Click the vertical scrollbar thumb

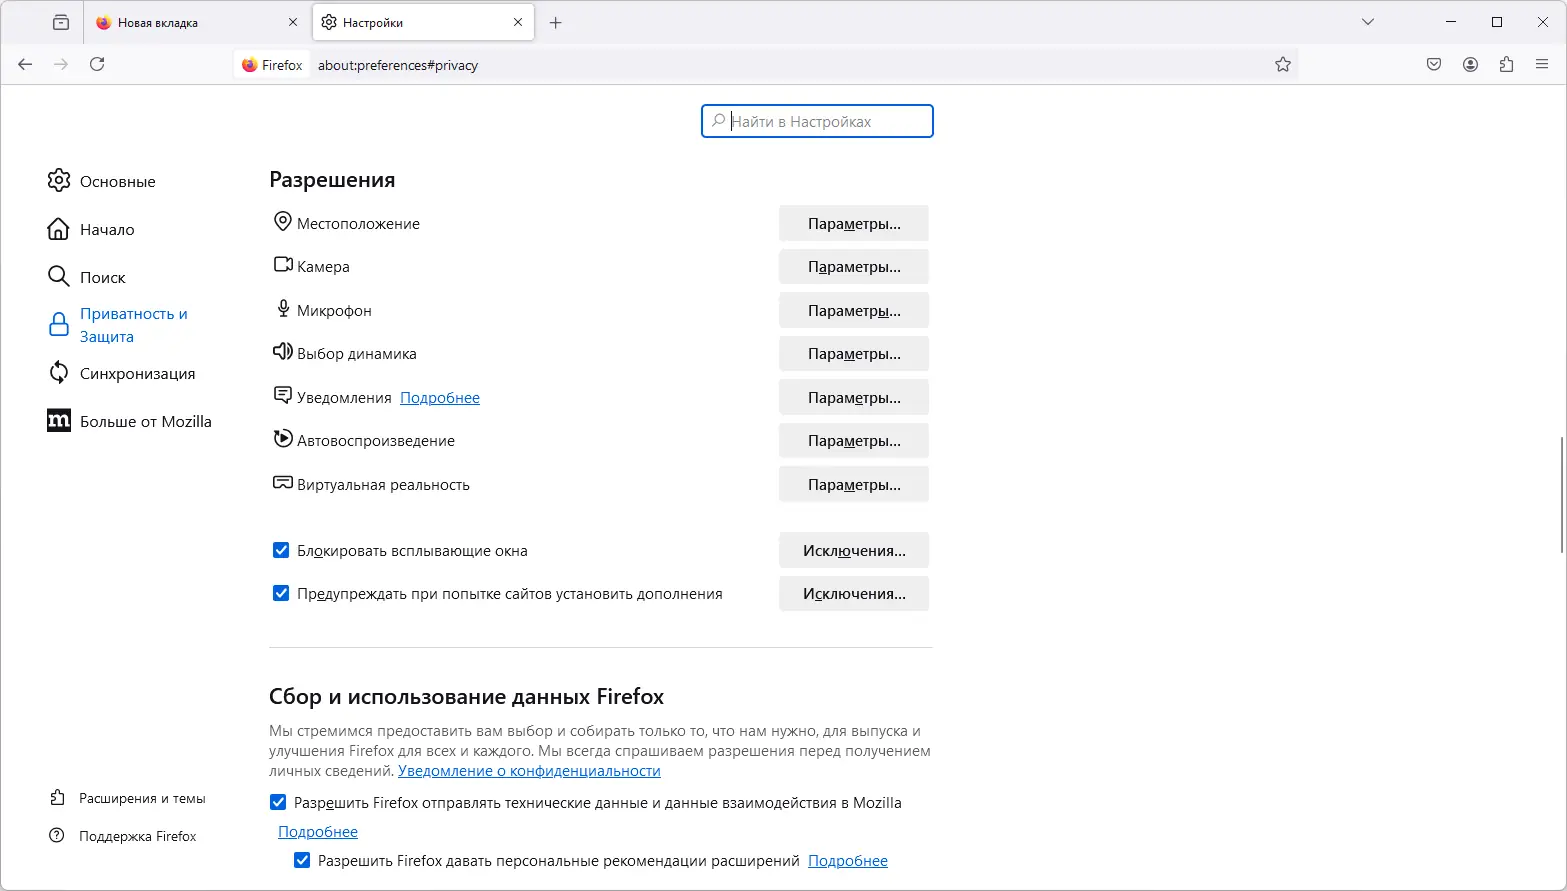click(x=1561, y=494)
